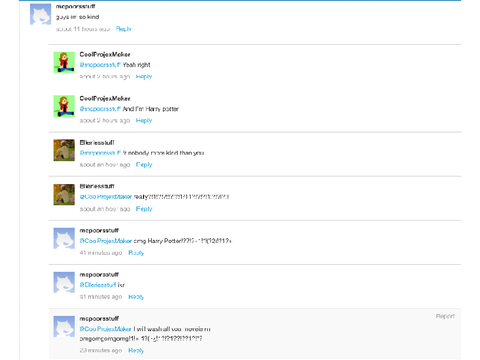Viewport: 480px width, 360px height.
Task: Open CoolProjexMaker username above 'Yeah right'
Action: [x=105, y=54]
